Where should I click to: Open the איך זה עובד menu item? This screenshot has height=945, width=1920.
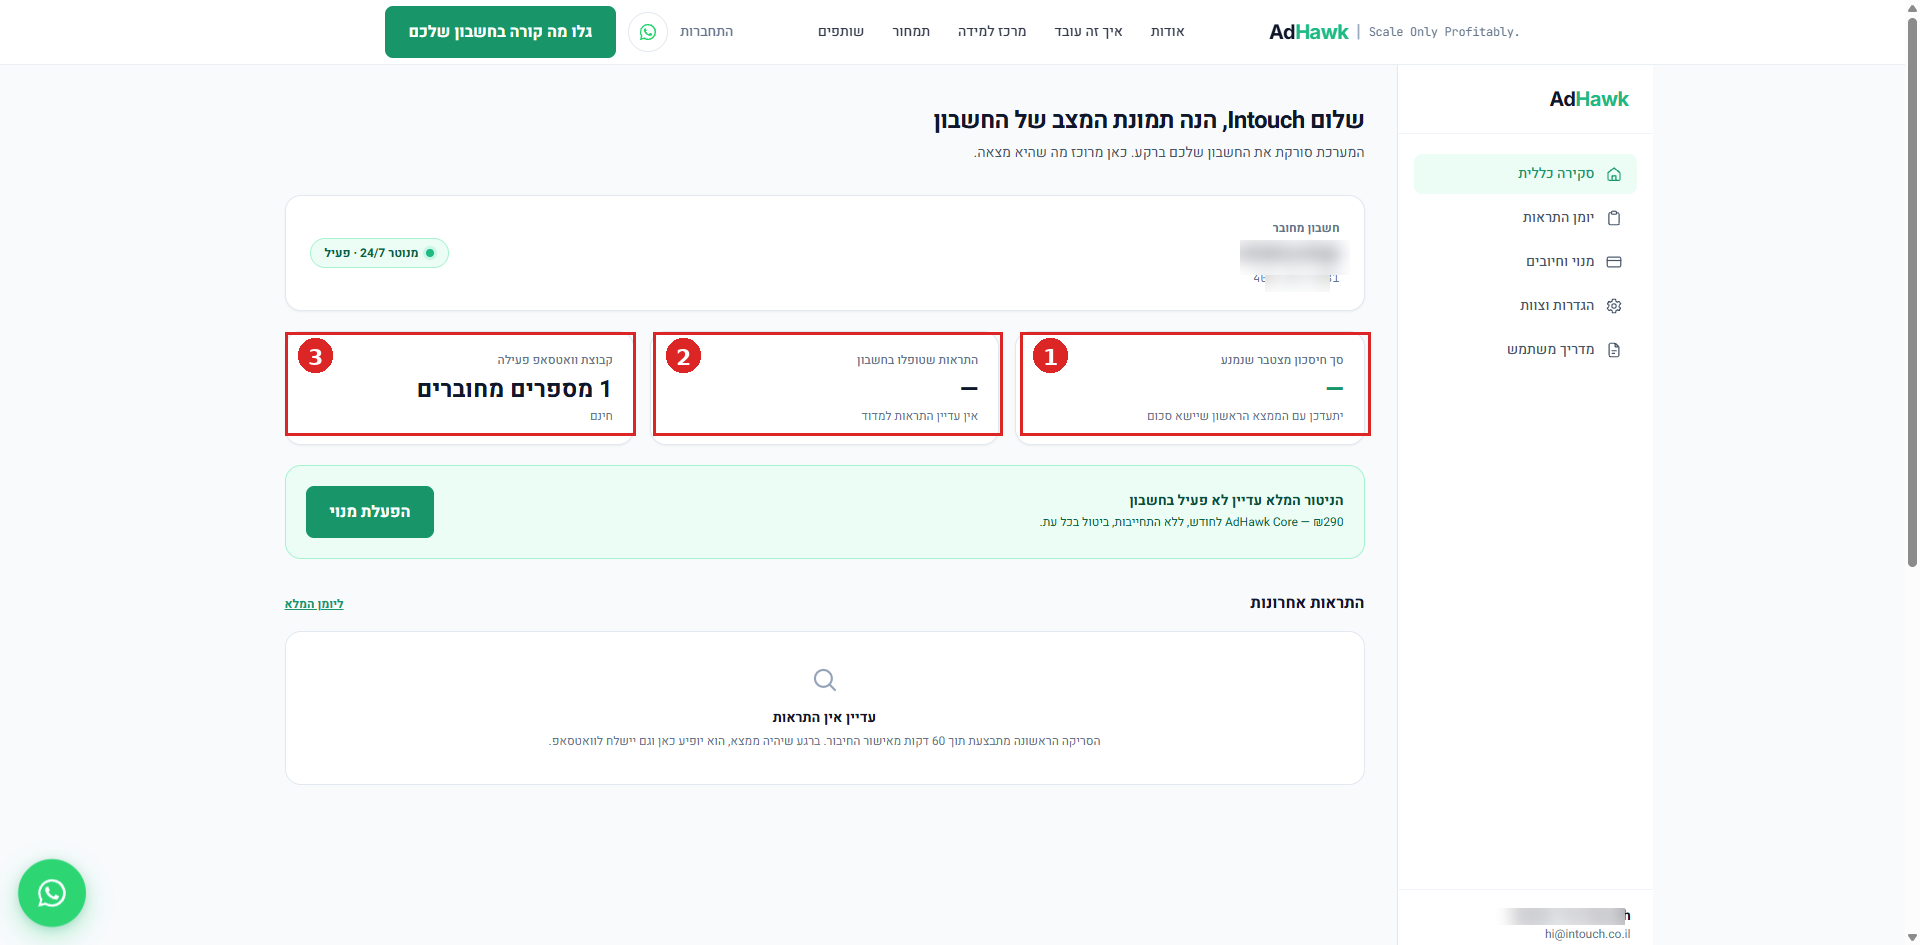[1088, 32]
